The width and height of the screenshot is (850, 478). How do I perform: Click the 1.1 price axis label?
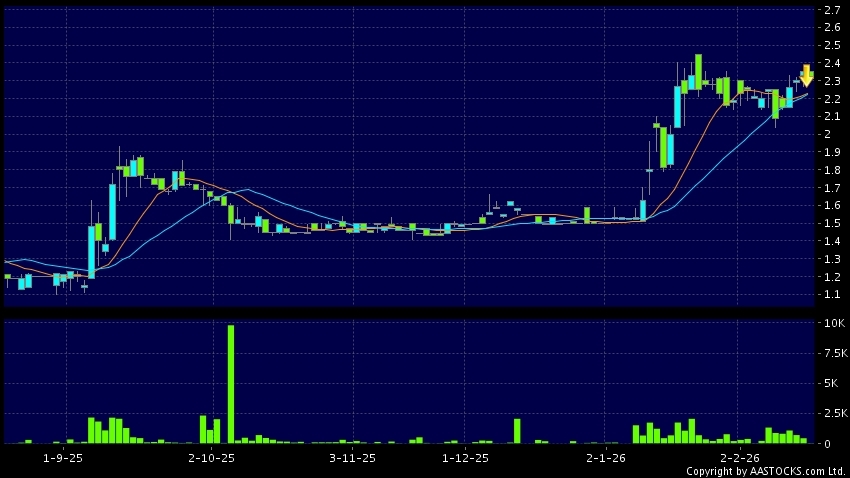point(830,295)
